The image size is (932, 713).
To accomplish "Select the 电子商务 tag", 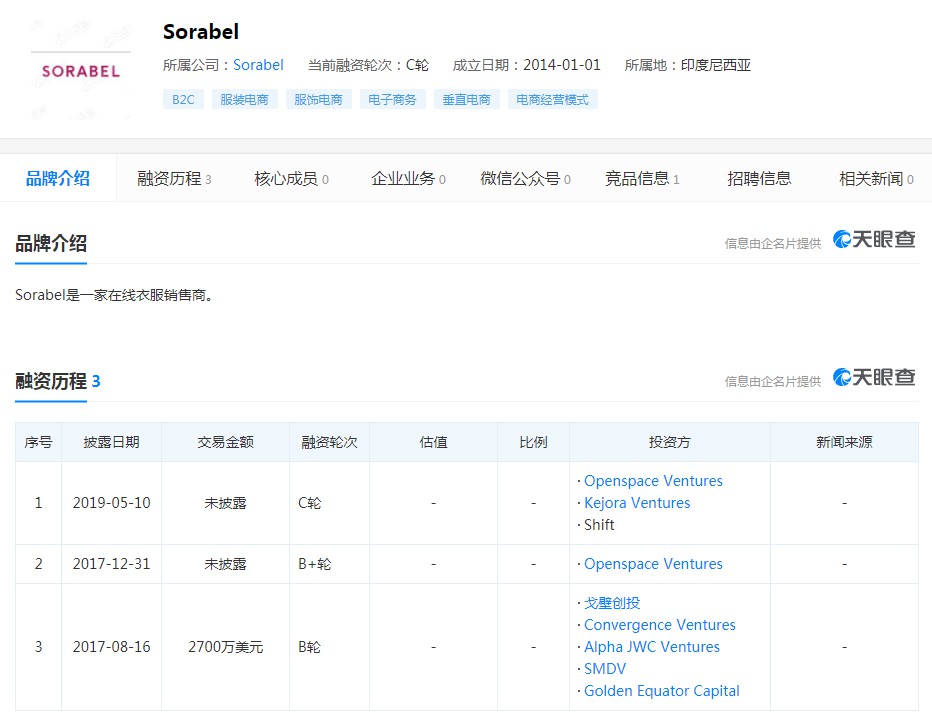I will click(x=392, y=99).
